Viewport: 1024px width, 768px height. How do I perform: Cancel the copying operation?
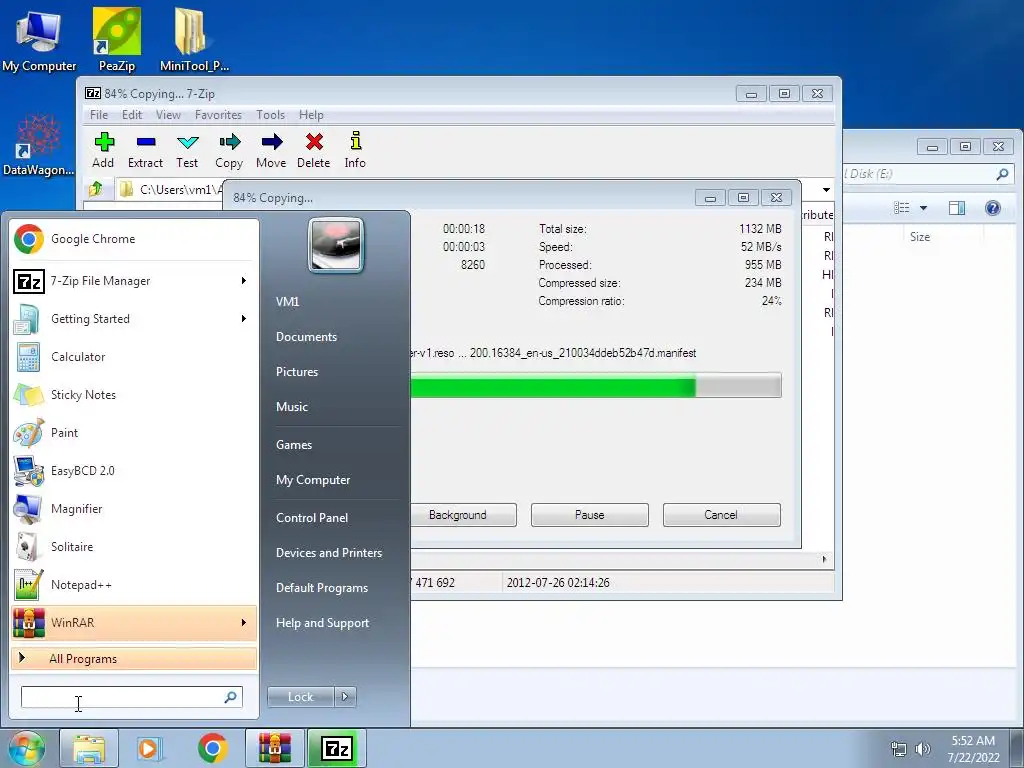coord(722,515)
